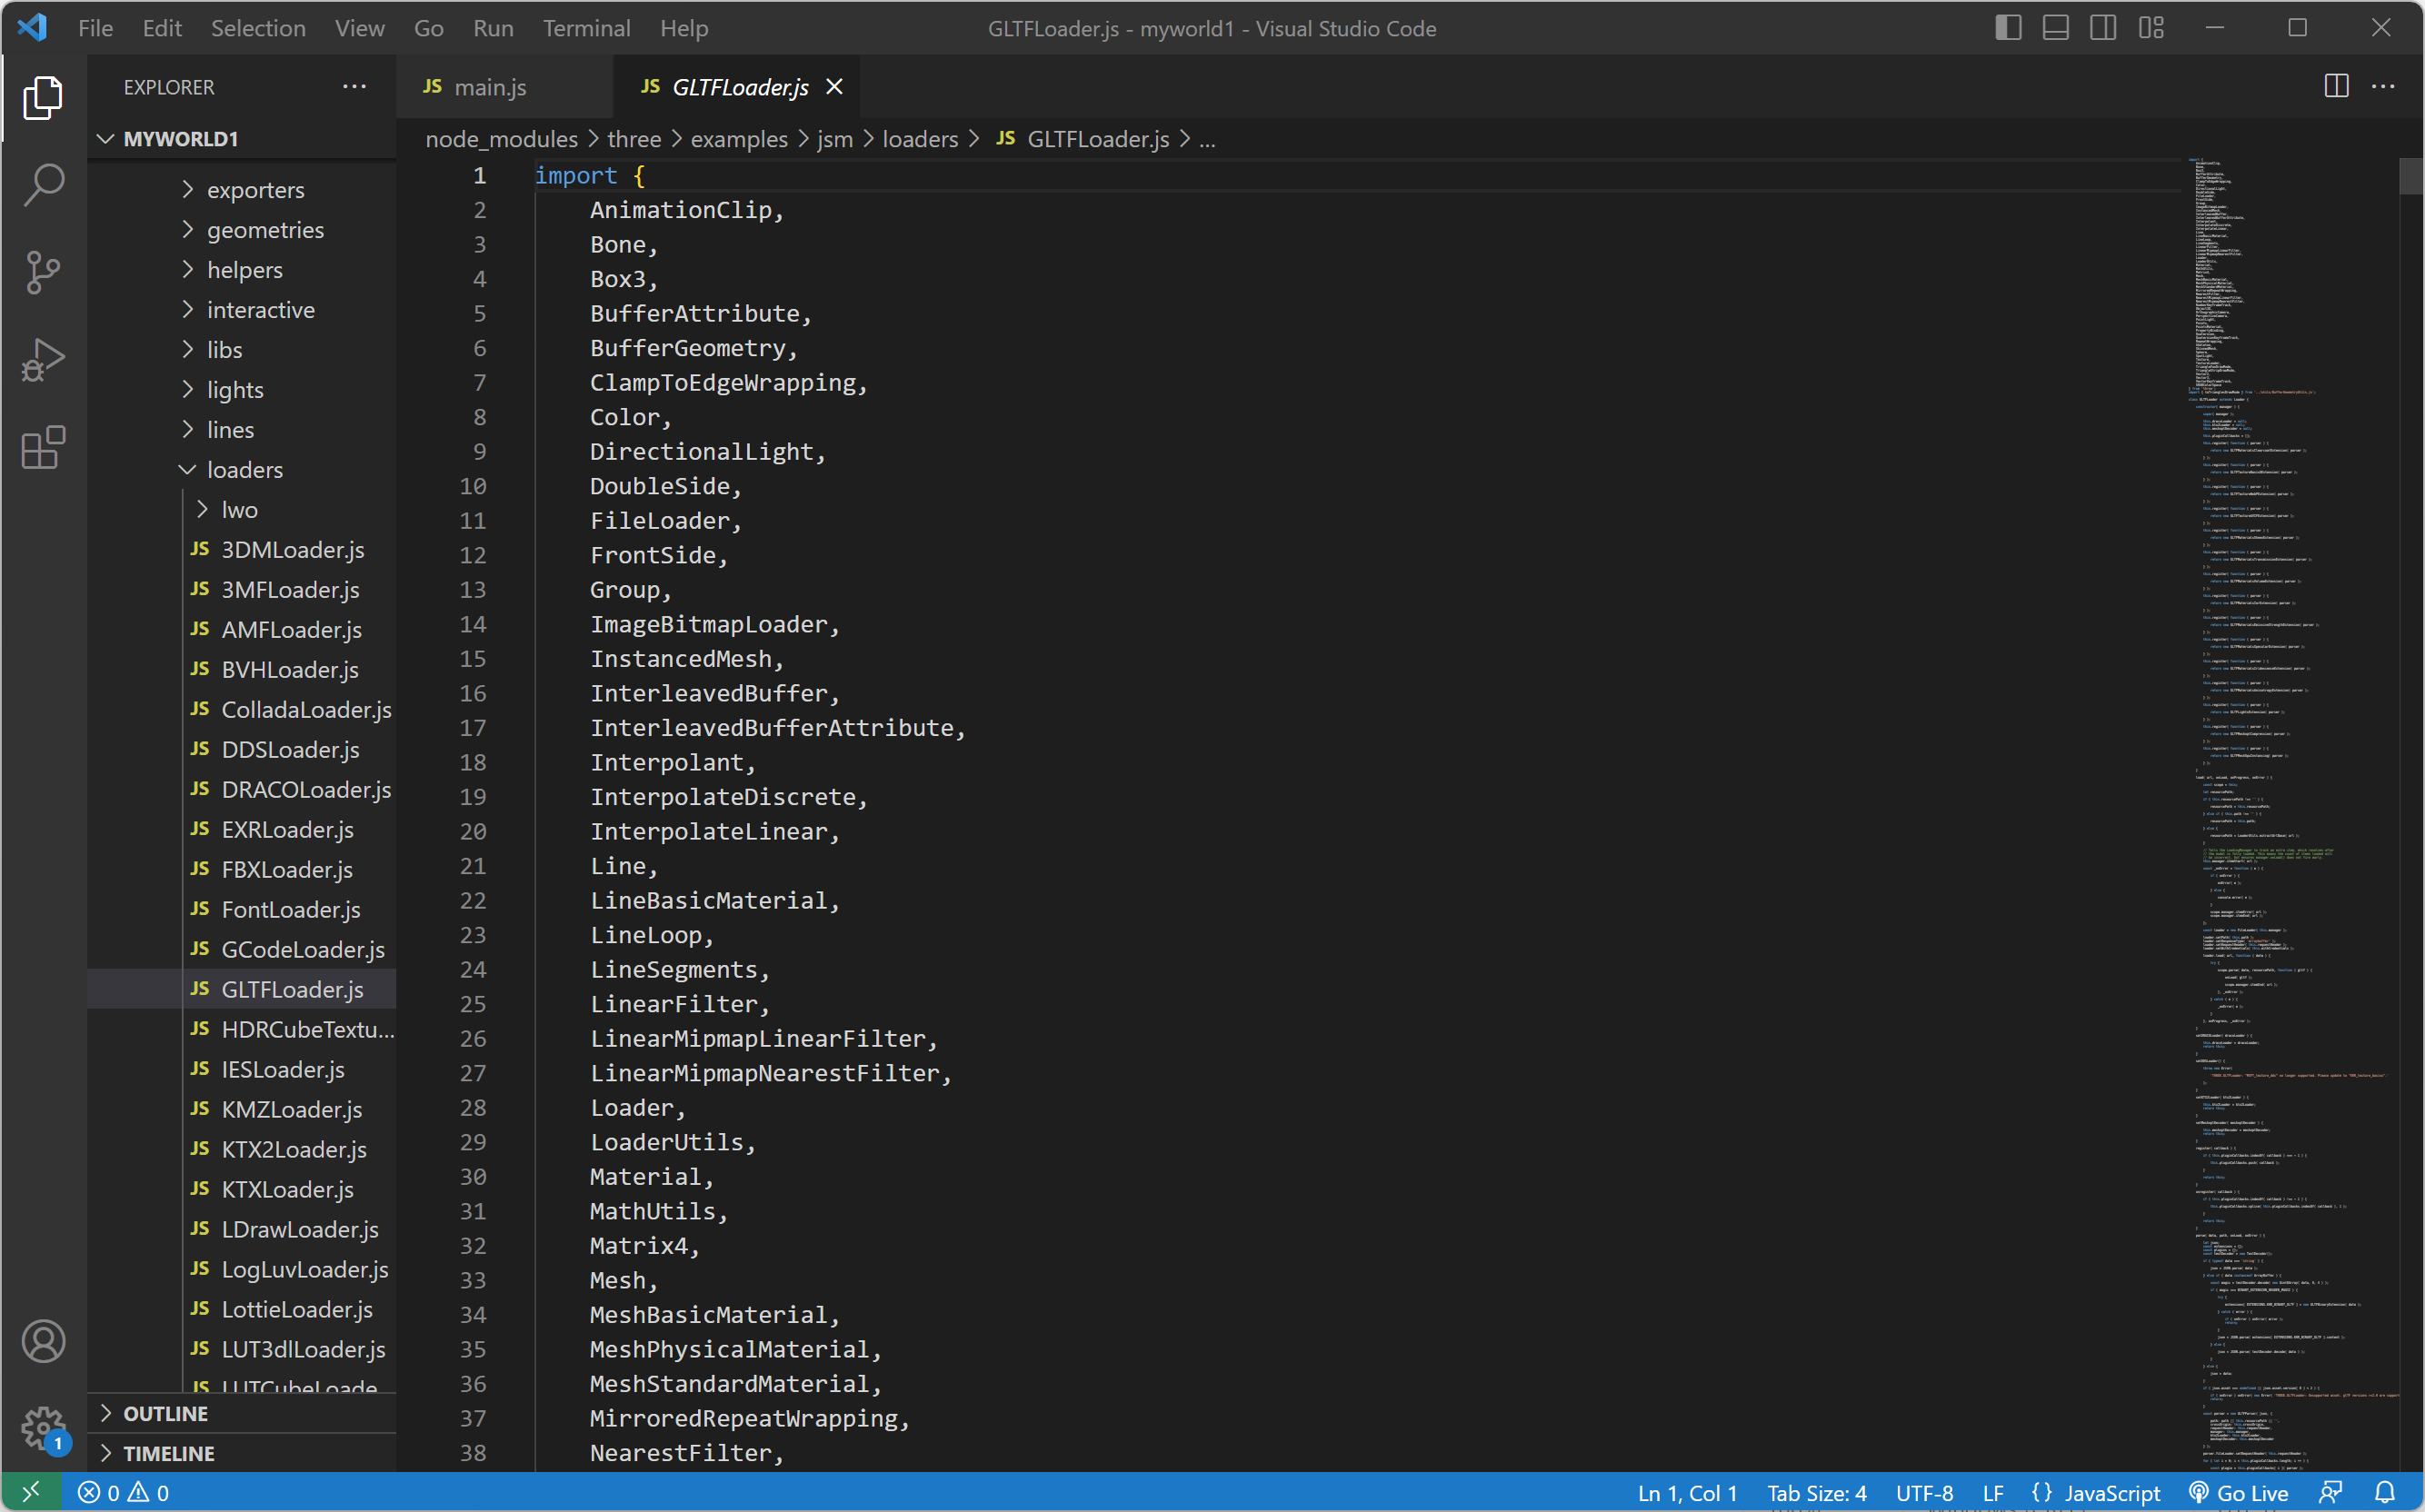Open the Terminal menu

point(586,28)
